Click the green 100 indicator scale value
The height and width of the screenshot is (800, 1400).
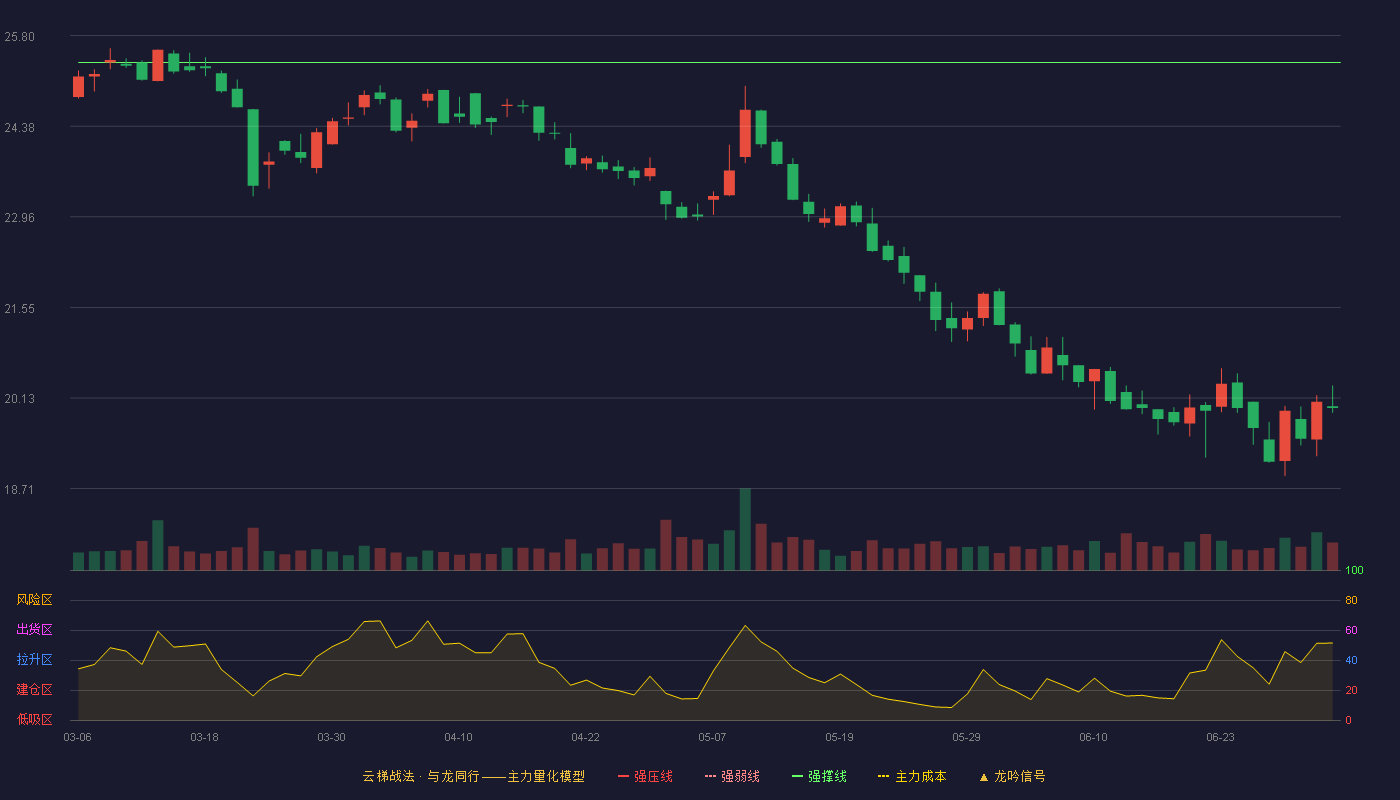(1354, 571)
